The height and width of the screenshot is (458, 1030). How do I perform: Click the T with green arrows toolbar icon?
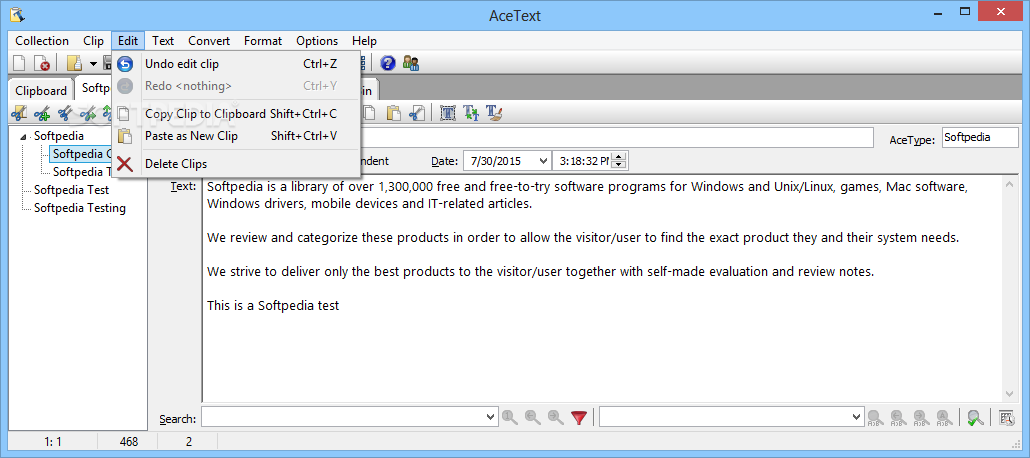471,113
